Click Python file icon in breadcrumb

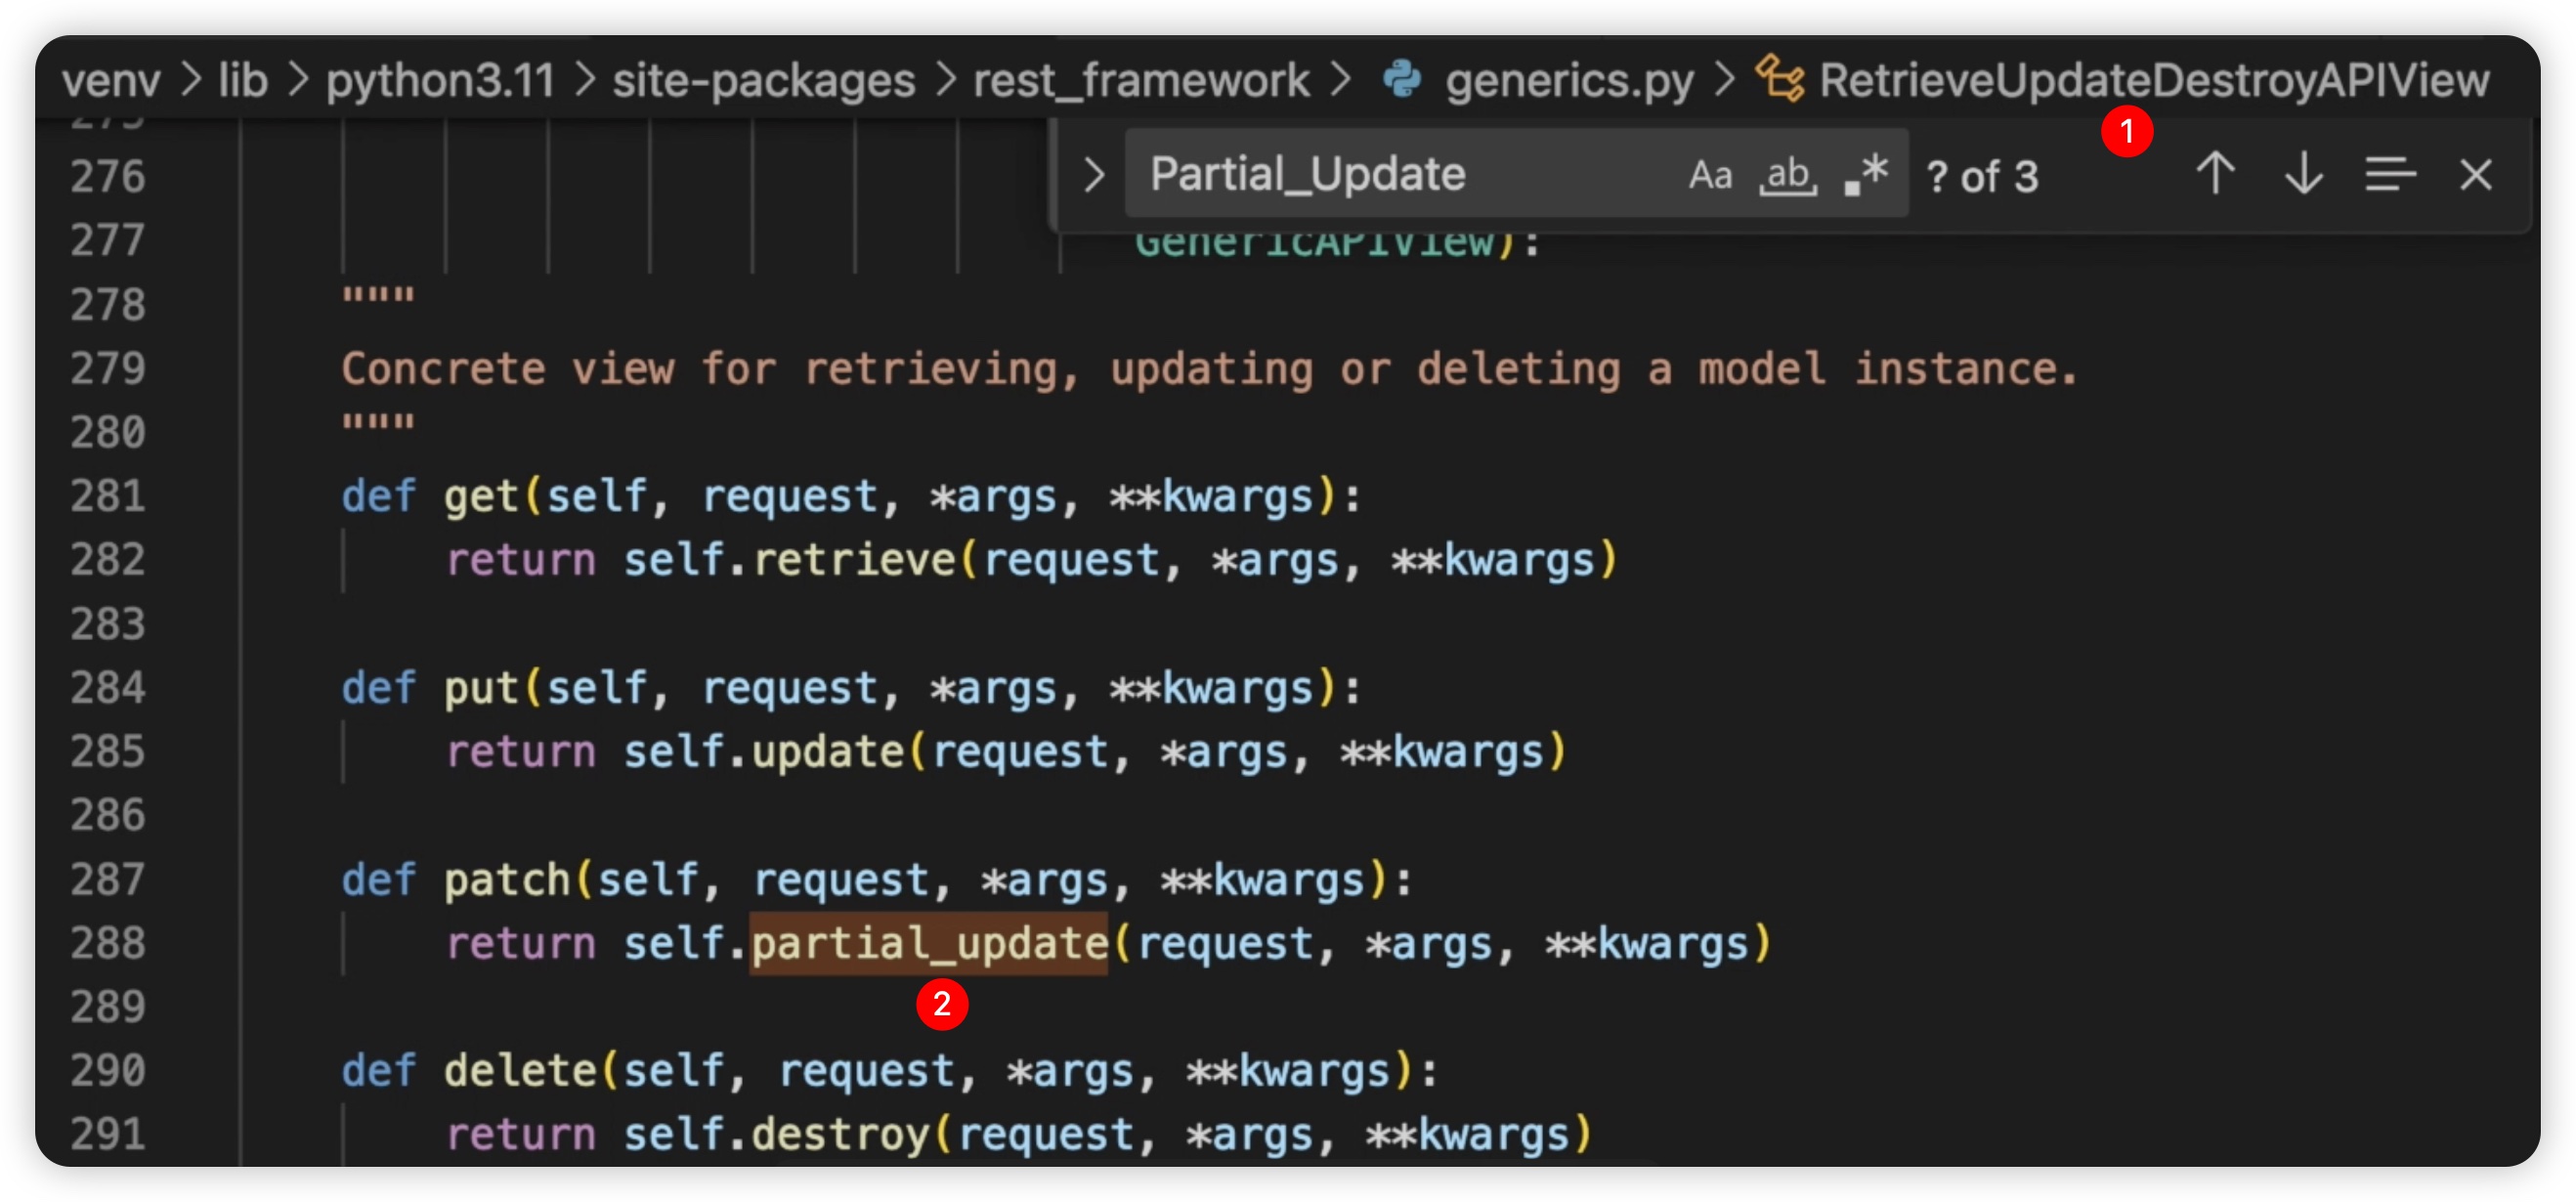click(x=1401, y=80)
